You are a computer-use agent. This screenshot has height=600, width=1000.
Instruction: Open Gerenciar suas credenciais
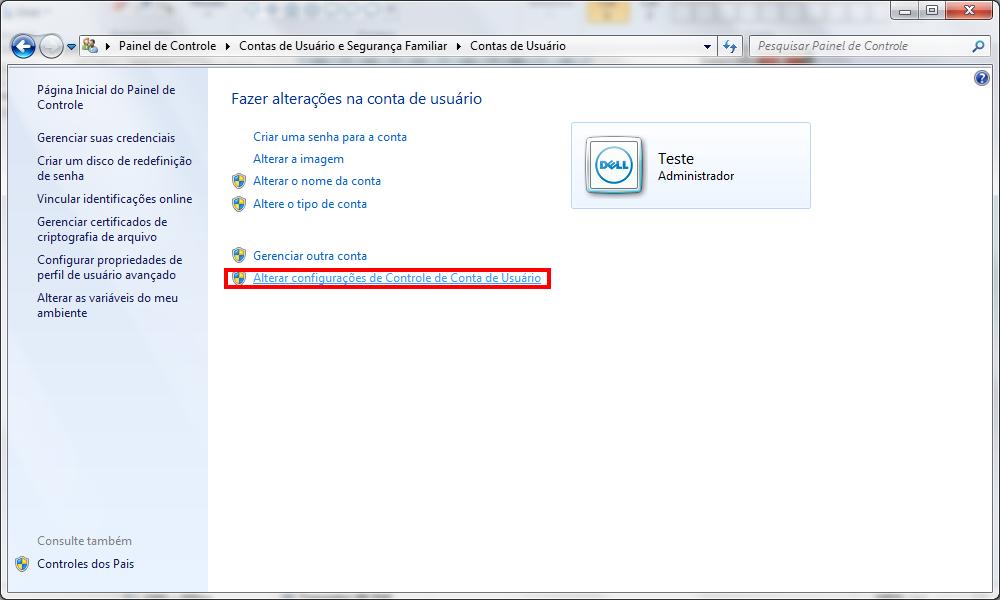click(x=106, y=138)
